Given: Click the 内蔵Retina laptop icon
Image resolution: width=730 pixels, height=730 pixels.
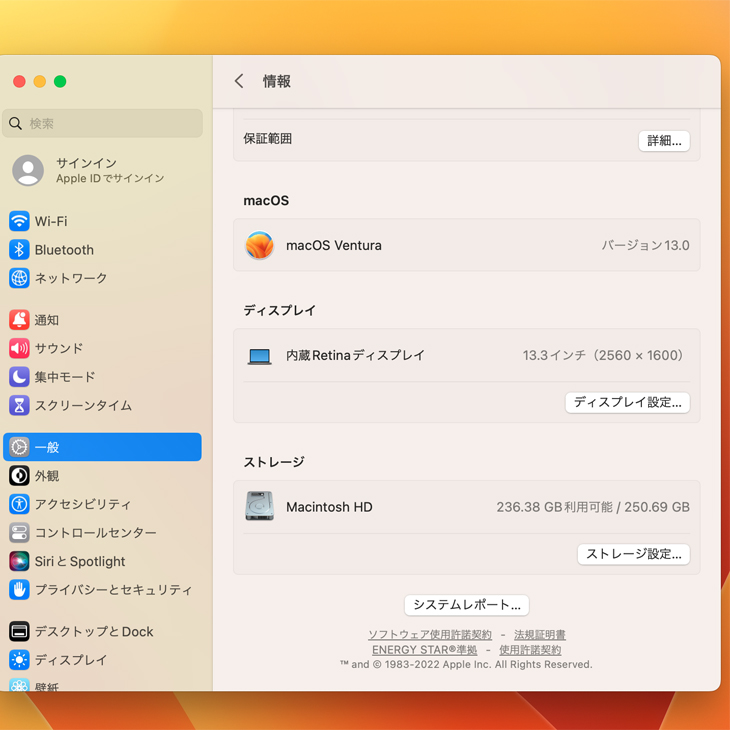Looking at the screenshot, I should 259,356.
